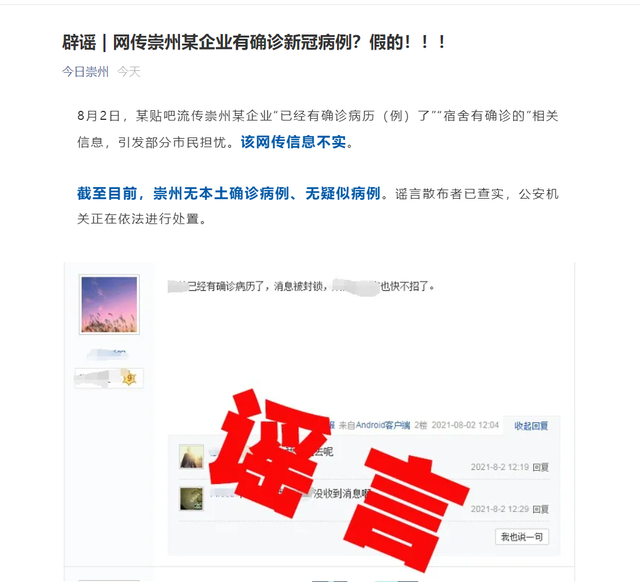The image size is (640, 582).
Task: Open the 今日崇州 account link
Action: [x=85, y=72]
